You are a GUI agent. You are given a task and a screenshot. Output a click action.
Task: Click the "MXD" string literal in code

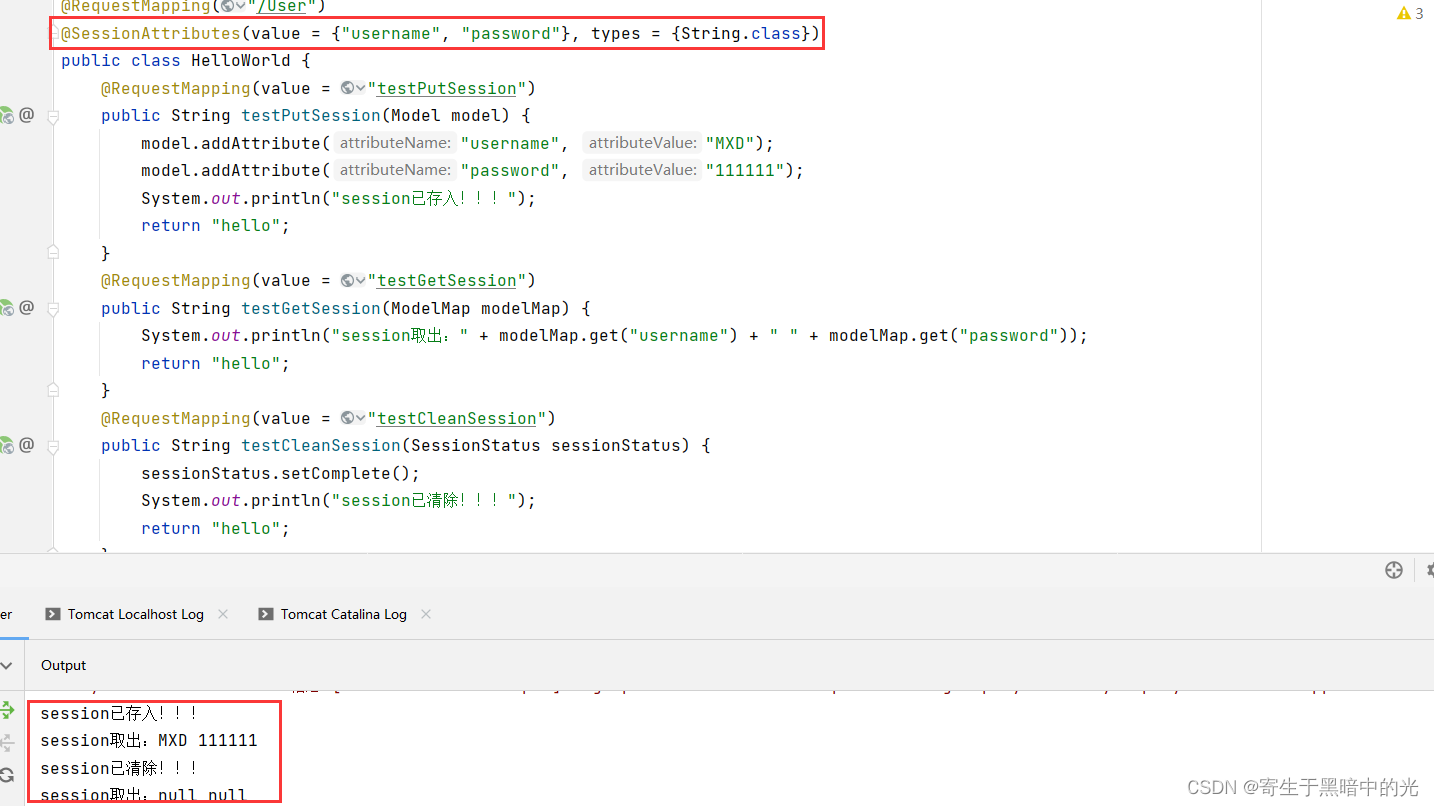730,143
